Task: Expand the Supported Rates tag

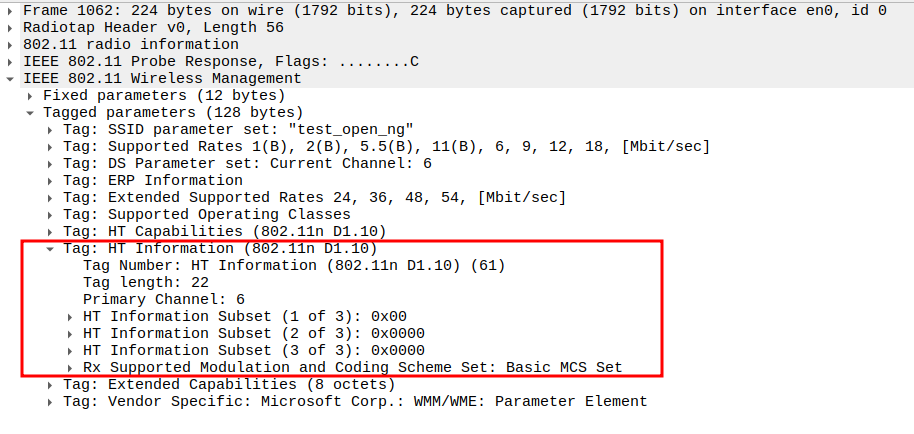Action: 50,147
